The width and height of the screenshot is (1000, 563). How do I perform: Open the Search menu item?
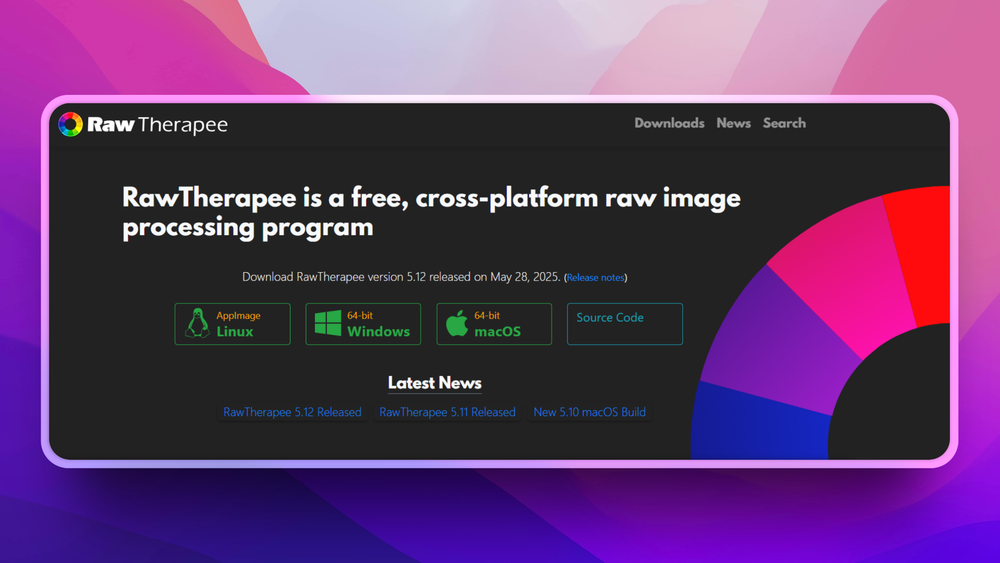(x=784, y=123)
